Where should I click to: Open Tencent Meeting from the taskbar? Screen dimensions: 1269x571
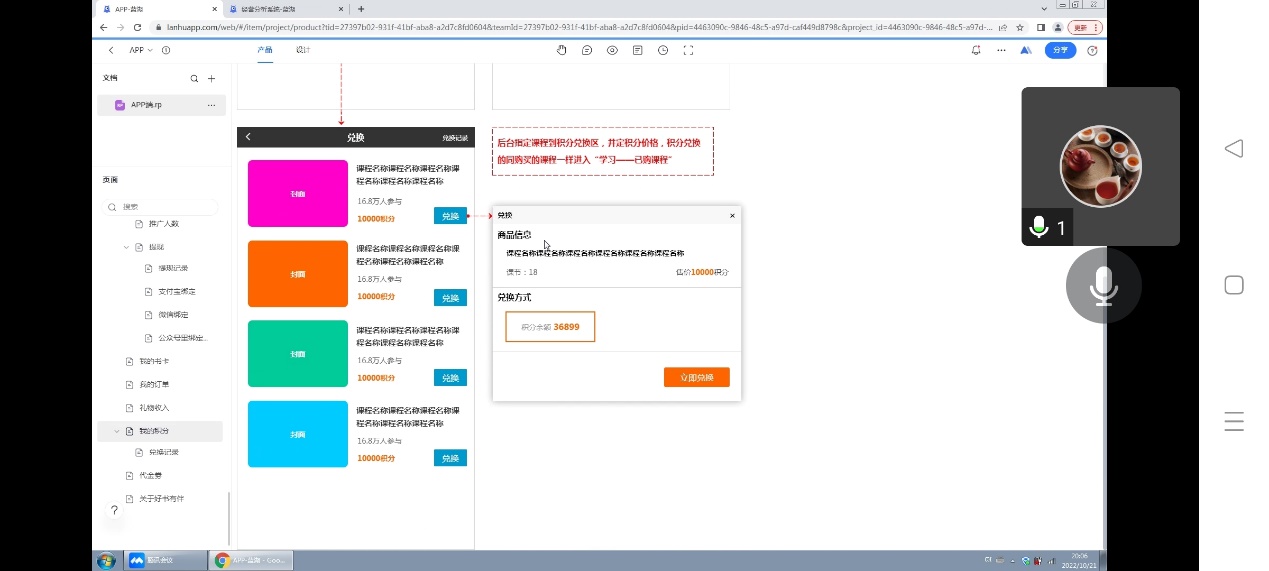pos(165,561)
